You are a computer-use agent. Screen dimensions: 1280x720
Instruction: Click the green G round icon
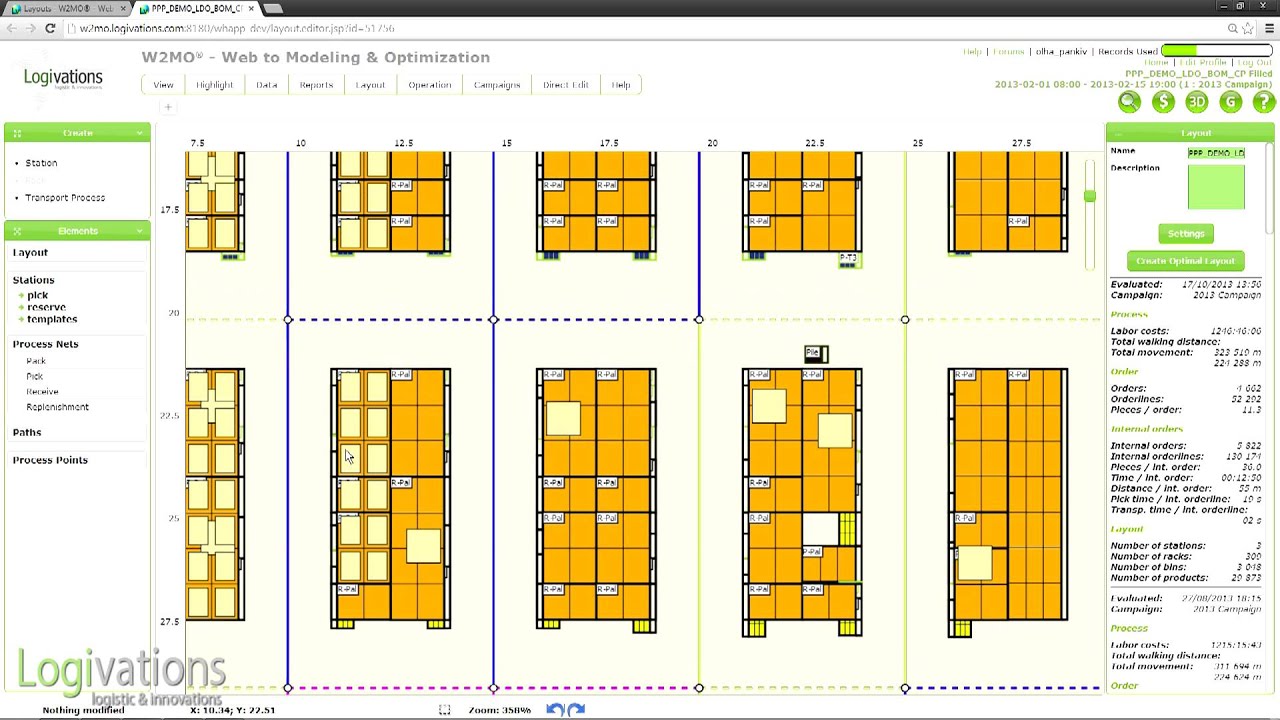point(1231,102)
